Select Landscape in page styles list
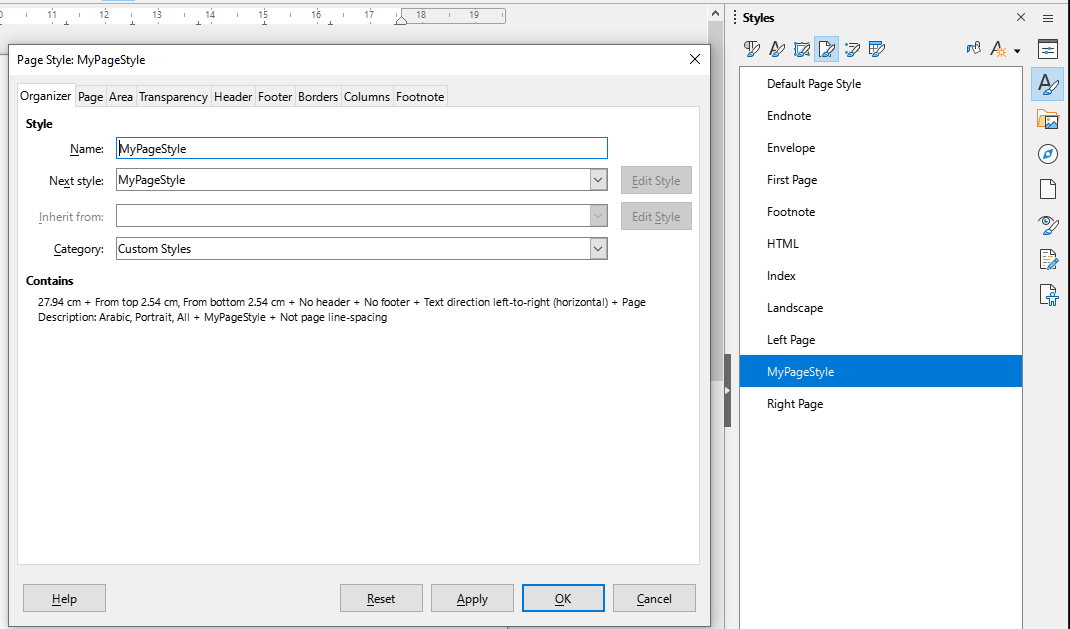The width and height of the screenshot is (1070, 629). tap(795, 308)
